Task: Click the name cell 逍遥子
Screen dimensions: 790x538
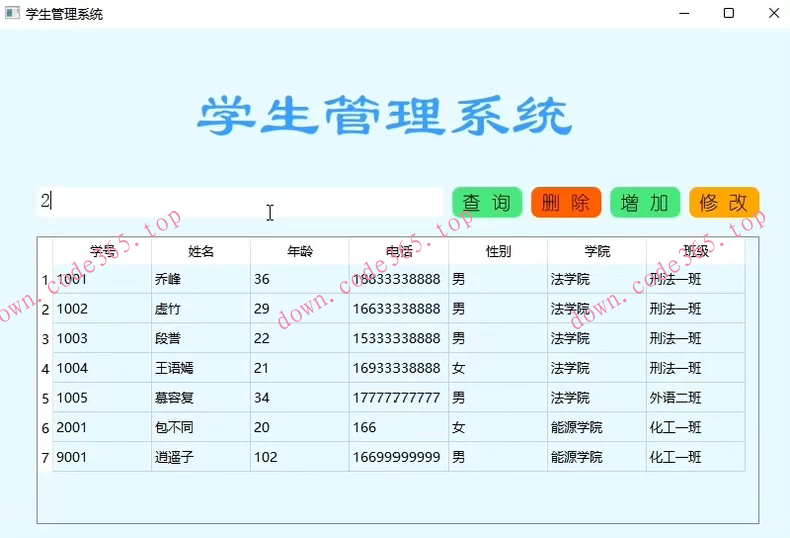Action: click(201, 457)
